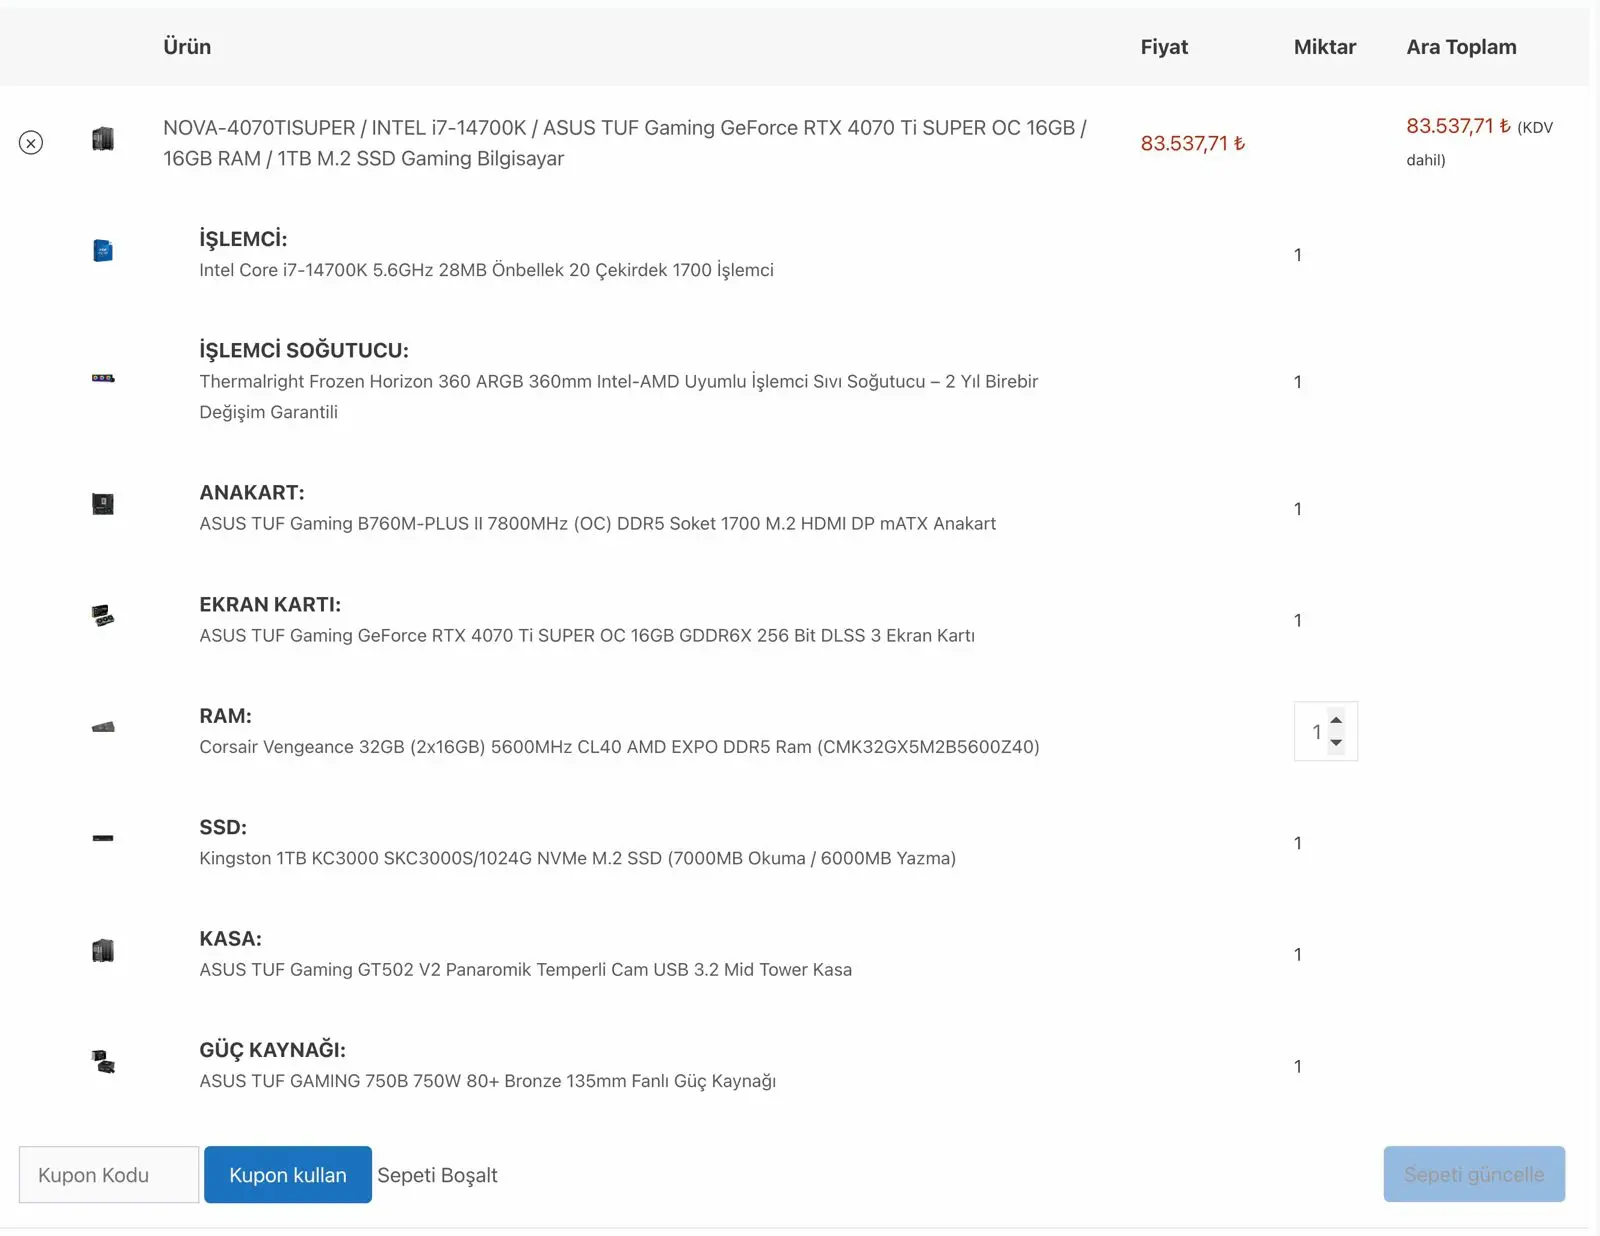The height and width of the screenshot is (1236, 1600).
Task: Select the Corsair Vengeance 32GB description
Action: (x=619, y=747)
